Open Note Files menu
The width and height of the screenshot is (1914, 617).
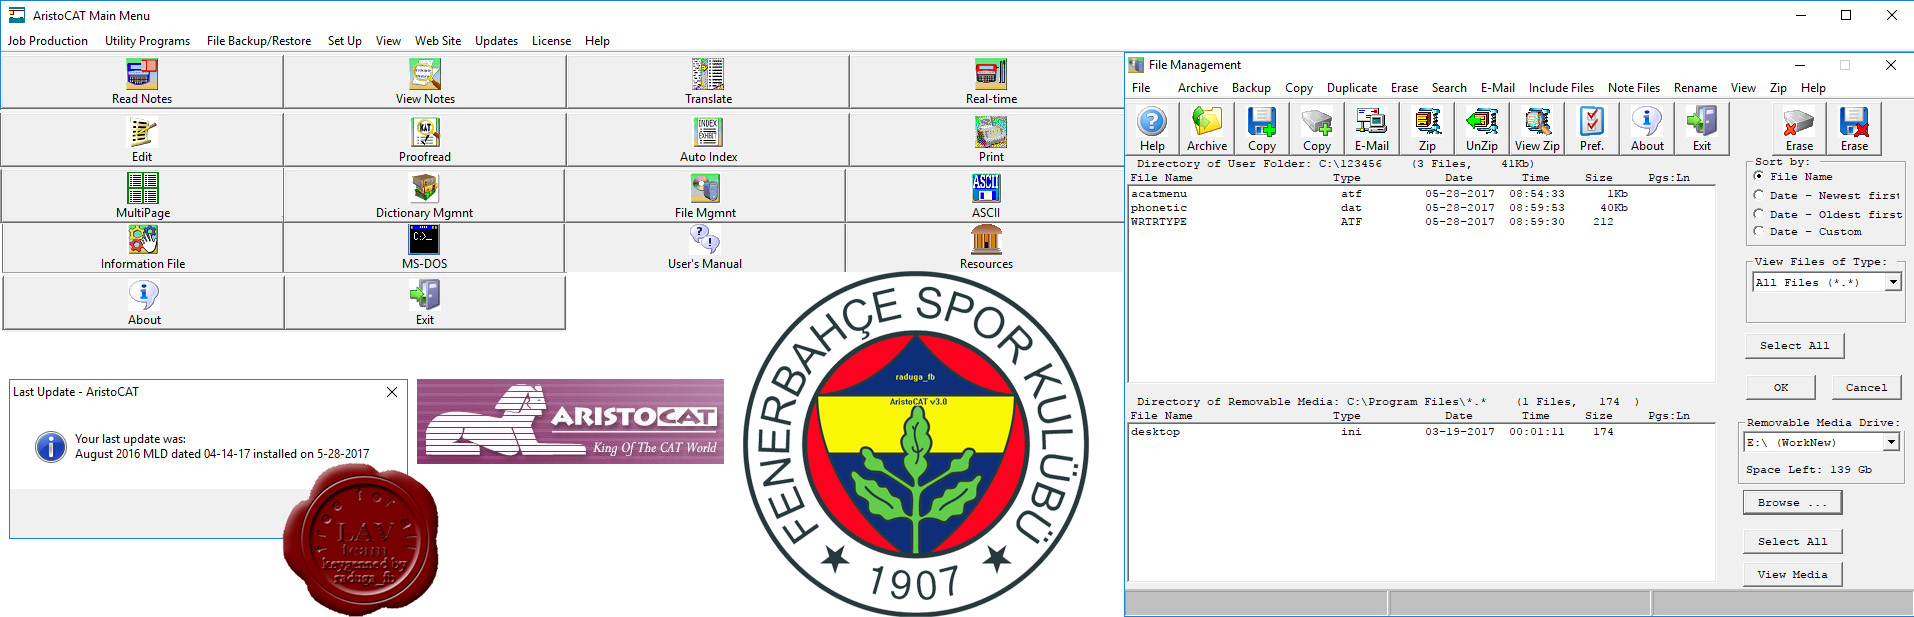1634,88
